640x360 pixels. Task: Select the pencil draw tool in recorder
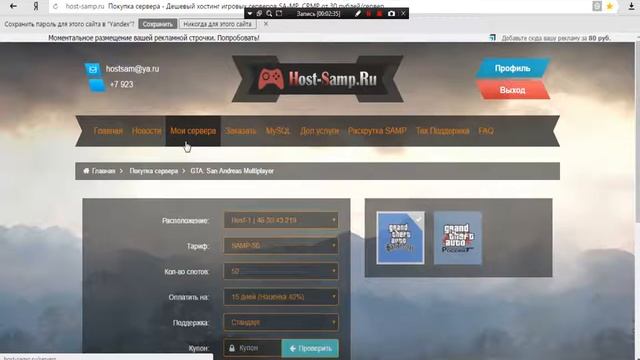(x=358, y=13)
